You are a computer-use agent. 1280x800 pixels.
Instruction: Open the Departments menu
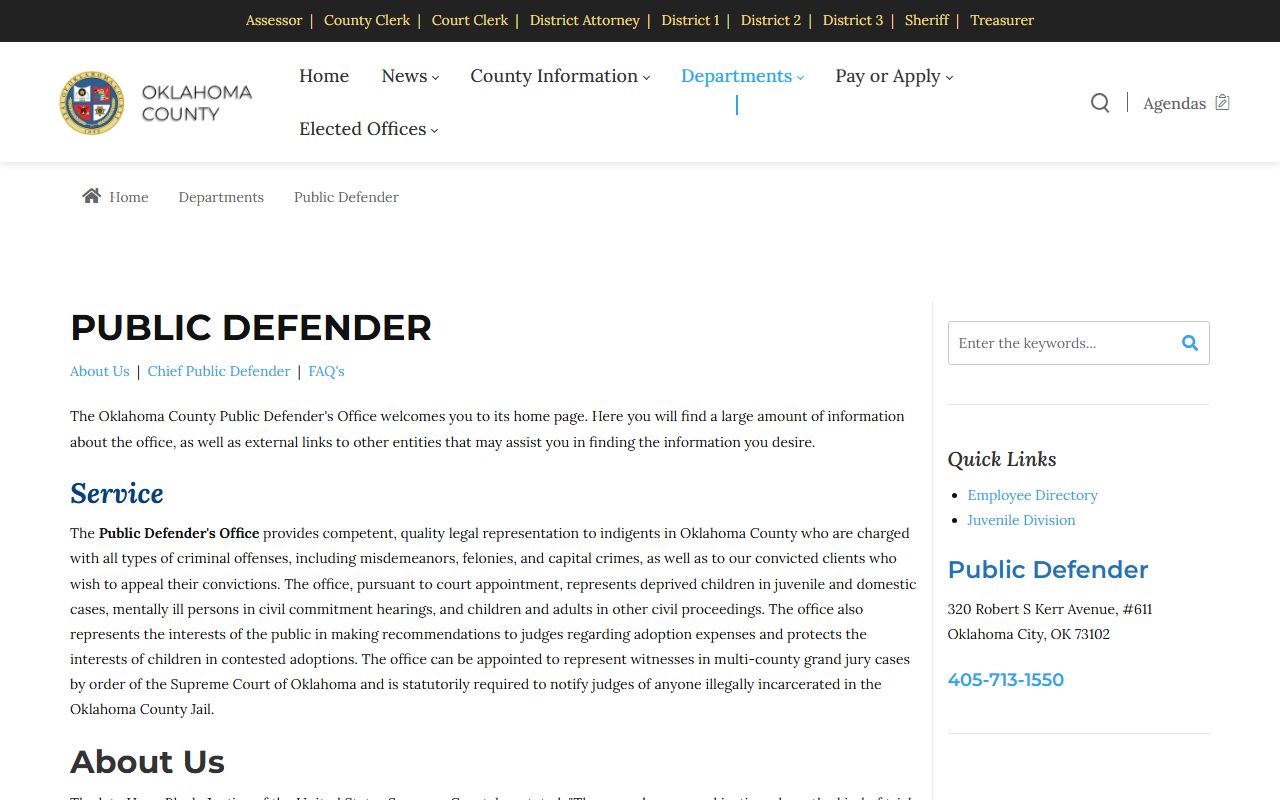coord(736,76)
